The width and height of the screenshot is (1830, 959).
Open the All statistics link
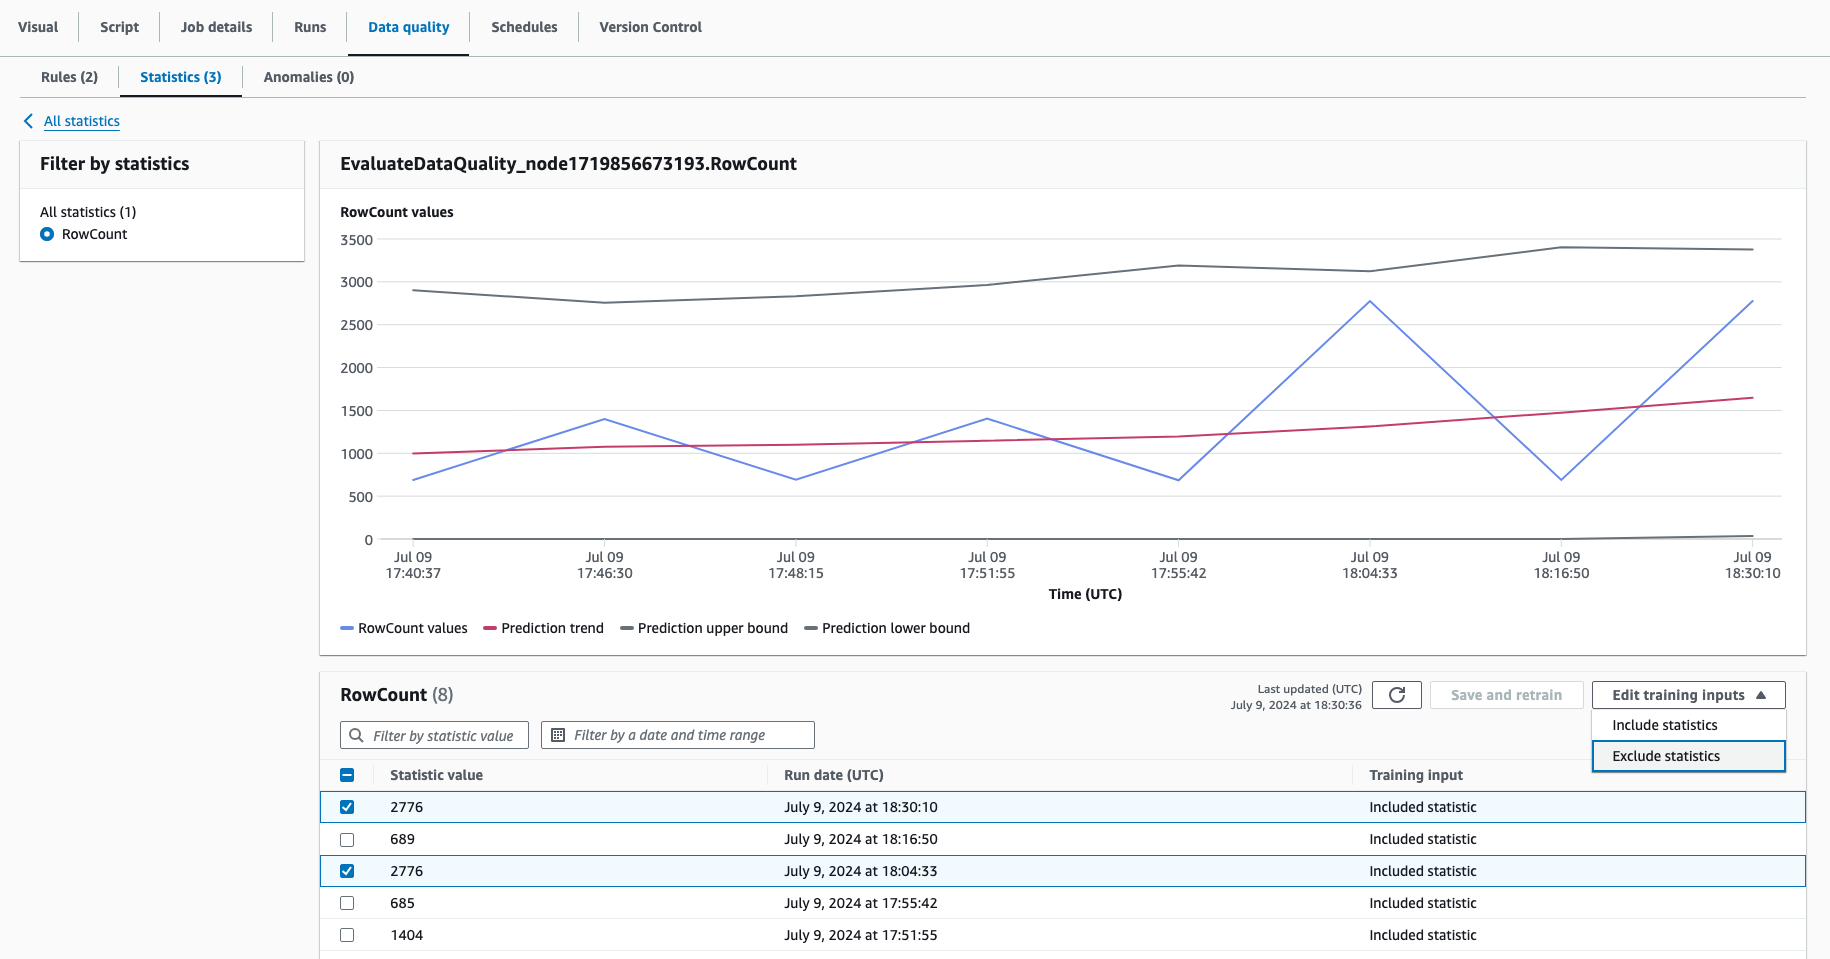pos(82,121)
